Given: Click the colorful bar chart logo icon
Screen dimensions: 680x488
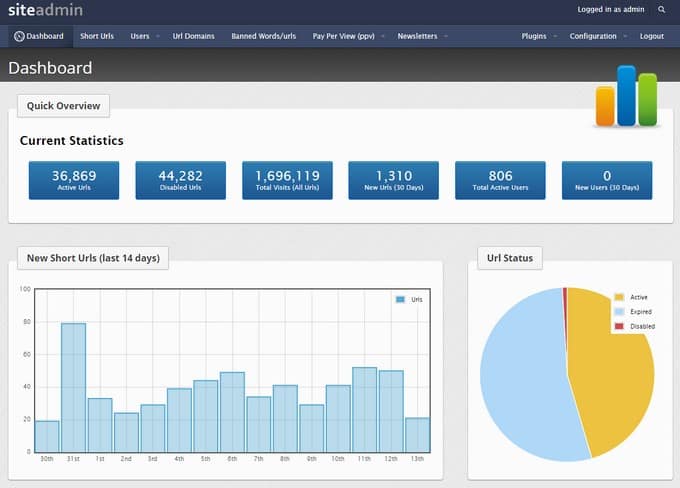Looking at the screenshot, I should [x=626, y=97].
